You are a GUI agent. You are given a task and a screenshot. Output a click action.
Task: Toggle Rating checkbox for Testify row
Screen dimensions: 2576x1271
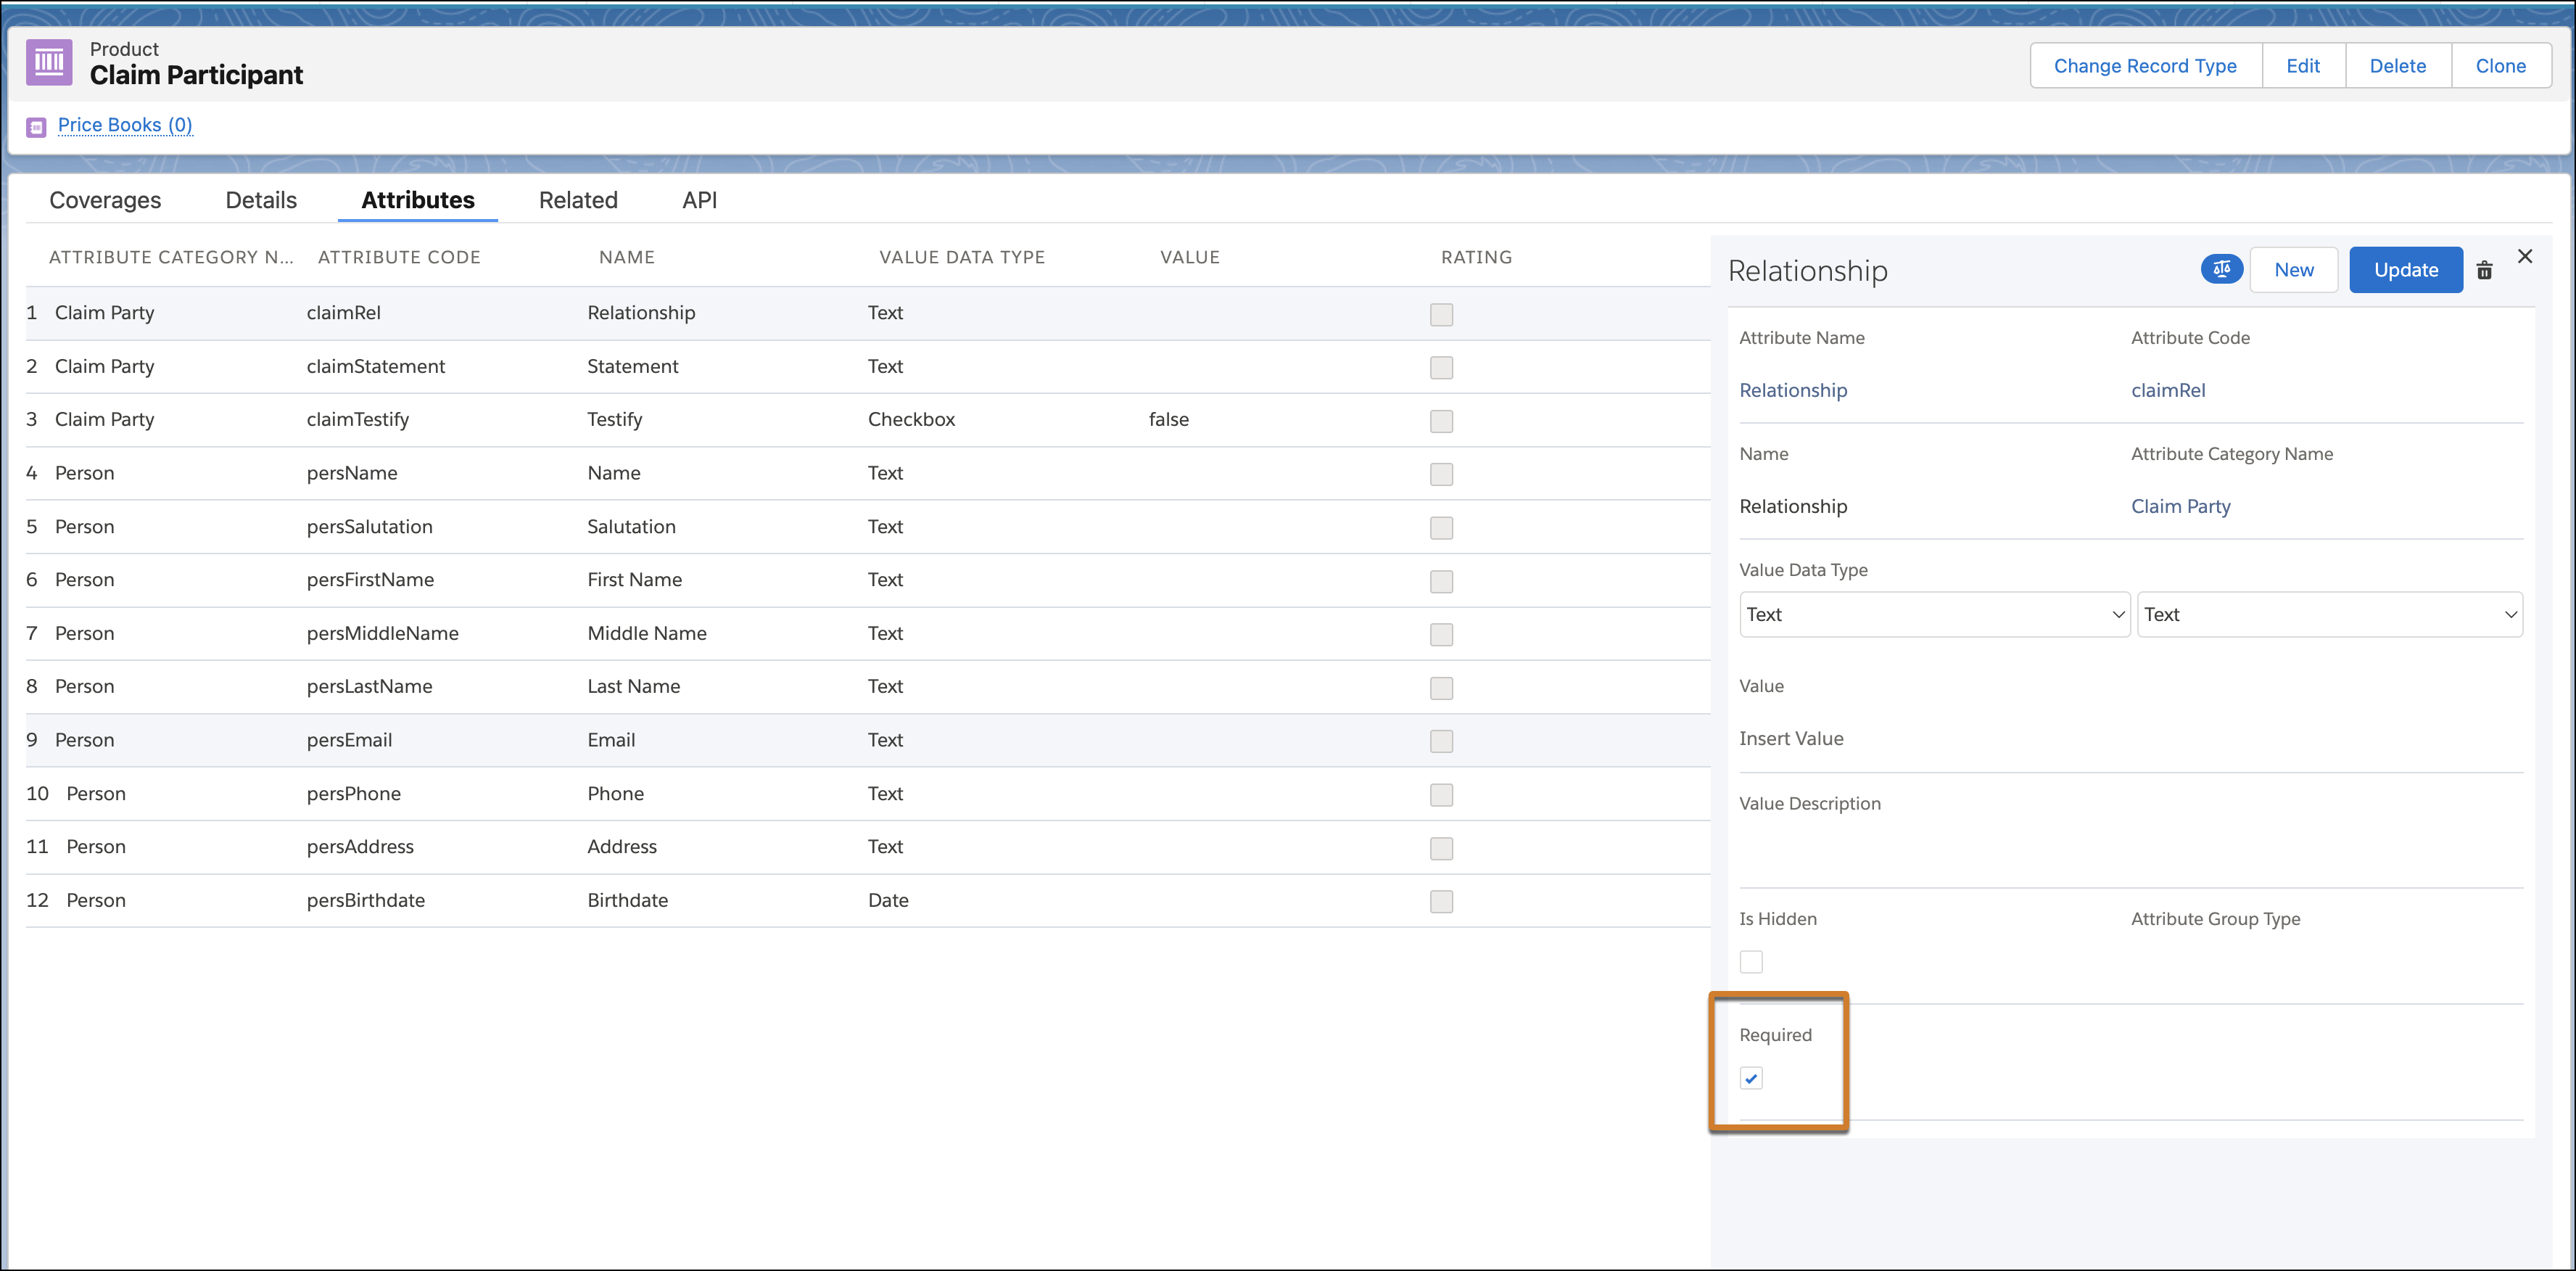pyautogui.click(x=1441, y=421)
